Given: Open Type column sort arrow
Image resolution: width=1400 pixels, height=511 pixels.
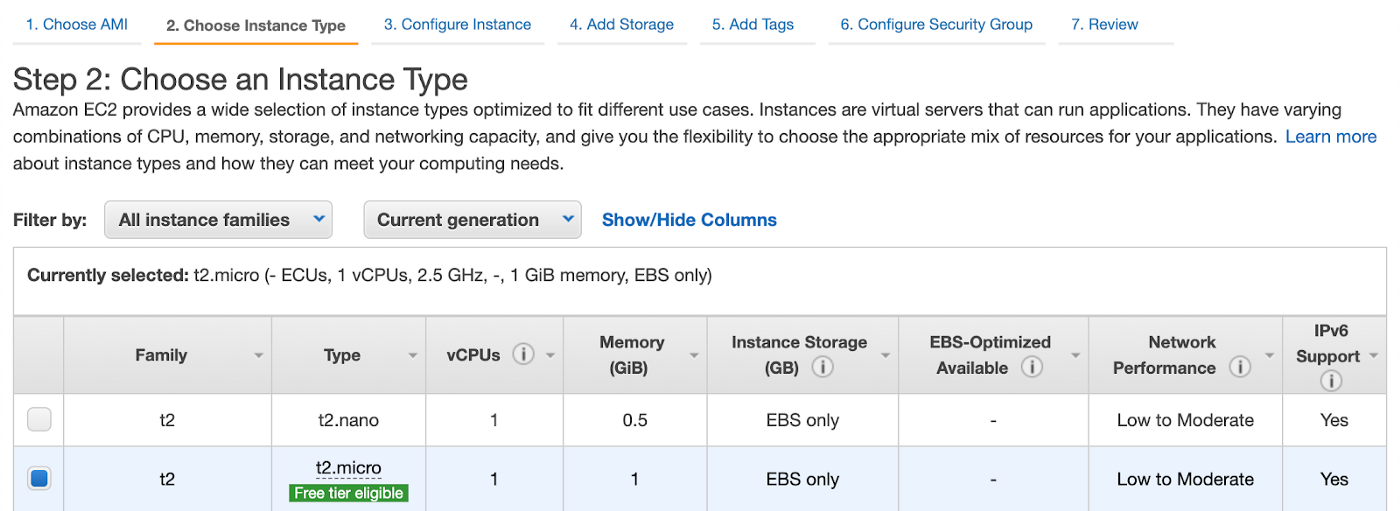Looking at the screenshot, I should pos(413,356).
